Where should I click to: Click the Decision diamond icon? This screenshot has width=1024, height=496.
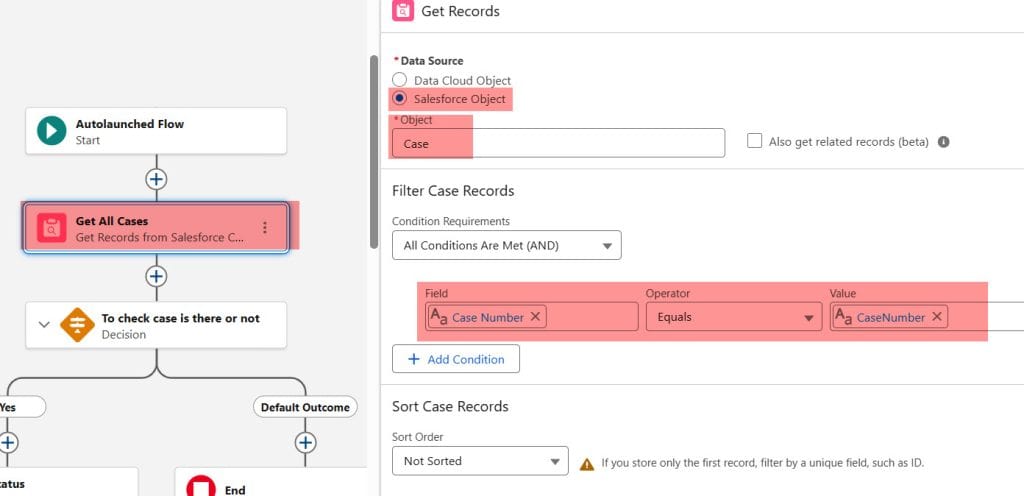point(77,324)
